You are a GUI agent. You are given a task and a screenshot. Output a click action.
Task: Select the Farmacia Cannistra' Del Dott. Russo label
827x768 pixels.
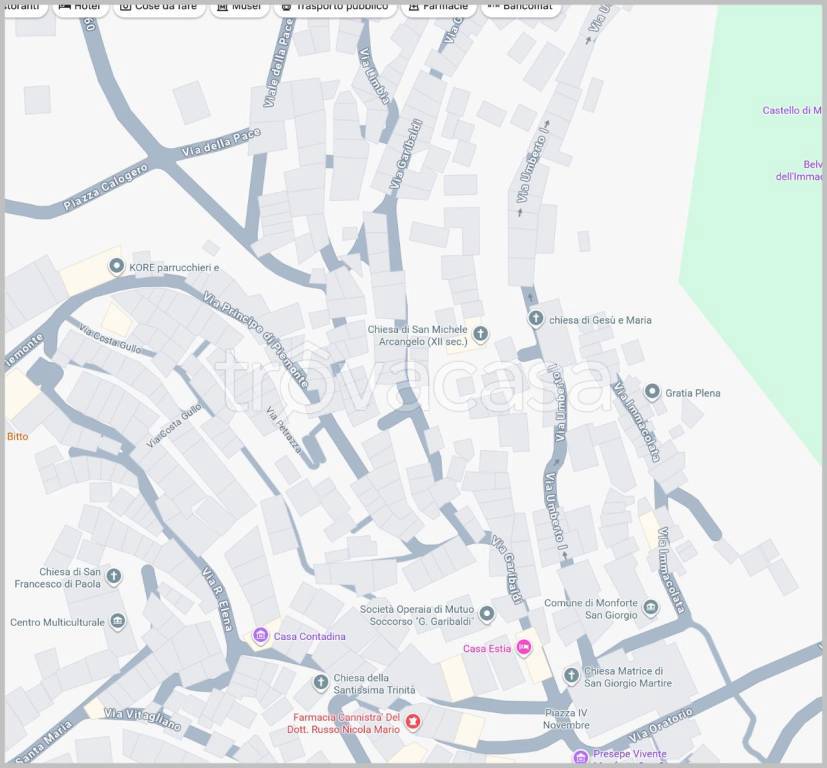click(343, 723)
